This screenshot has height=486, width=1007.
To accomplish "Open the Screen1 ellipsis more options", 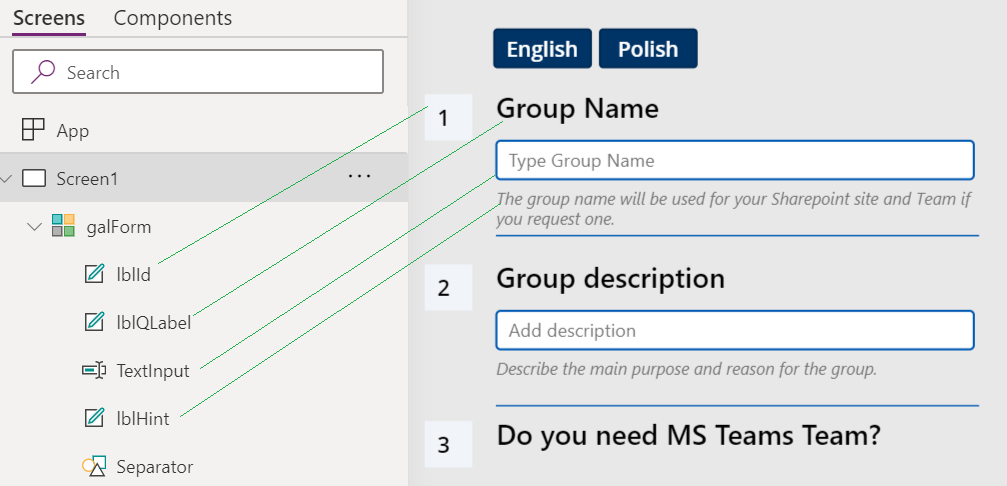I will pos(359,177).
